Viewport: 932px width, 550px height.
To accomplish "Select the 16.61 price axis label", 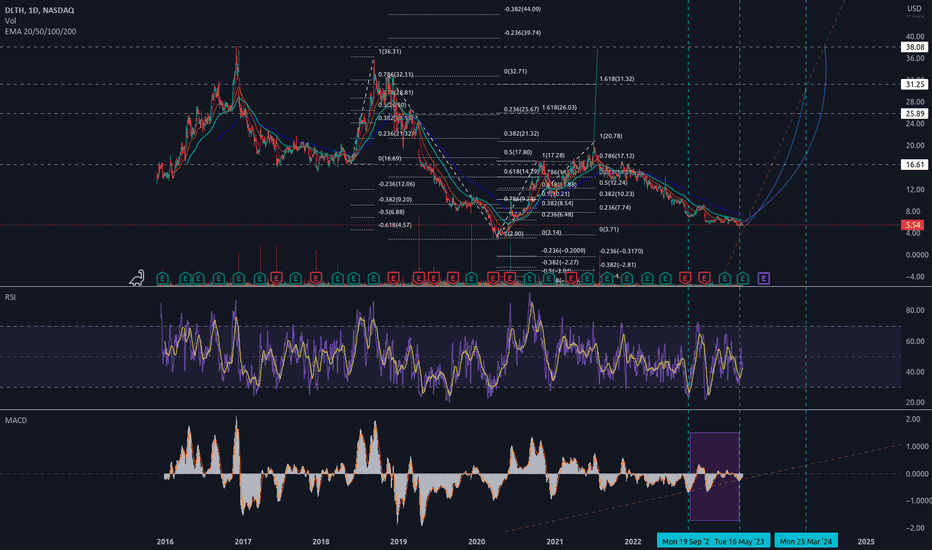I will [x=913, y=165].
